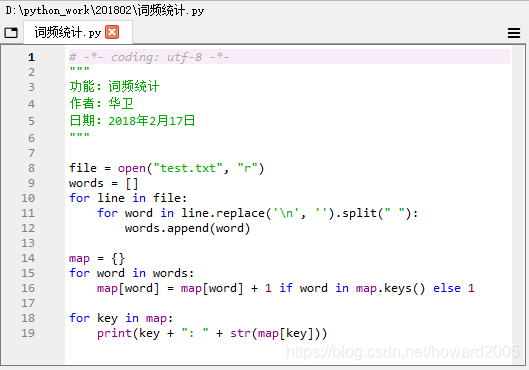Open the hamburger options menu of the editor
The height and width of the screenshot is (370, 529).
tap(513, 33)
